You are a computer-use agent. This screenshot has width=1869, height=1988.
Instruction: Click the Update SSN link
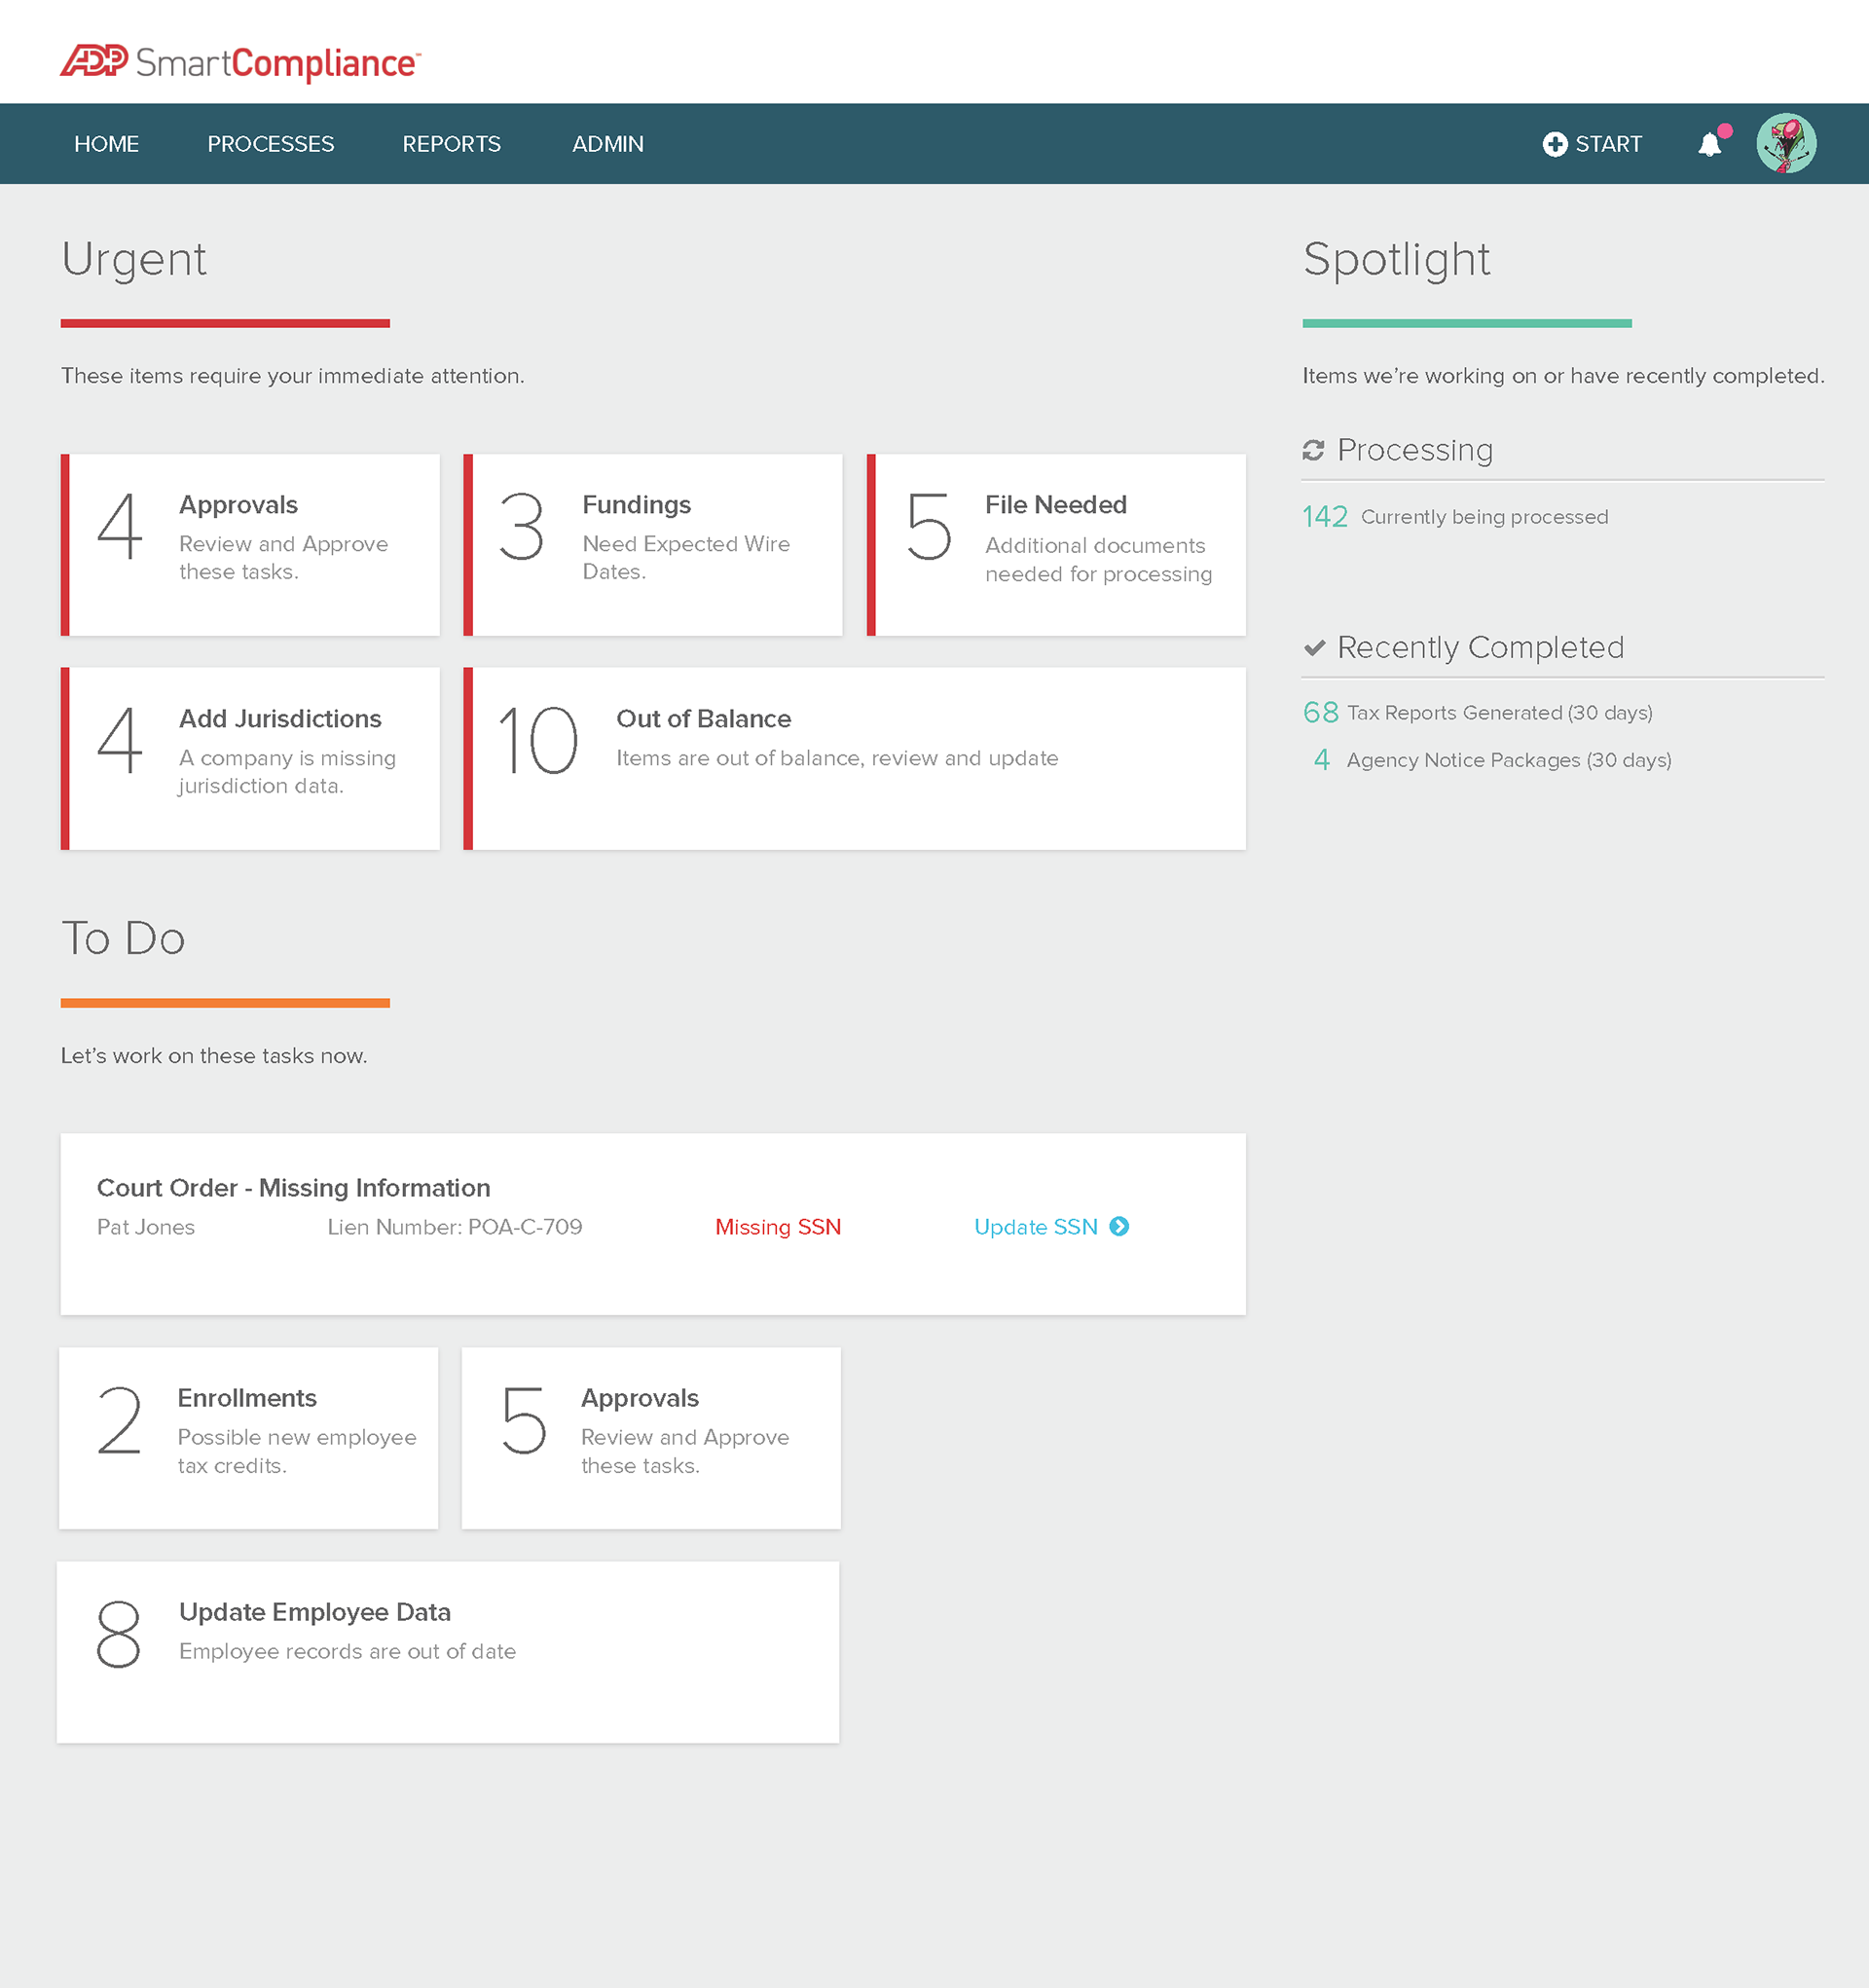click(x=1036, y=1227)
